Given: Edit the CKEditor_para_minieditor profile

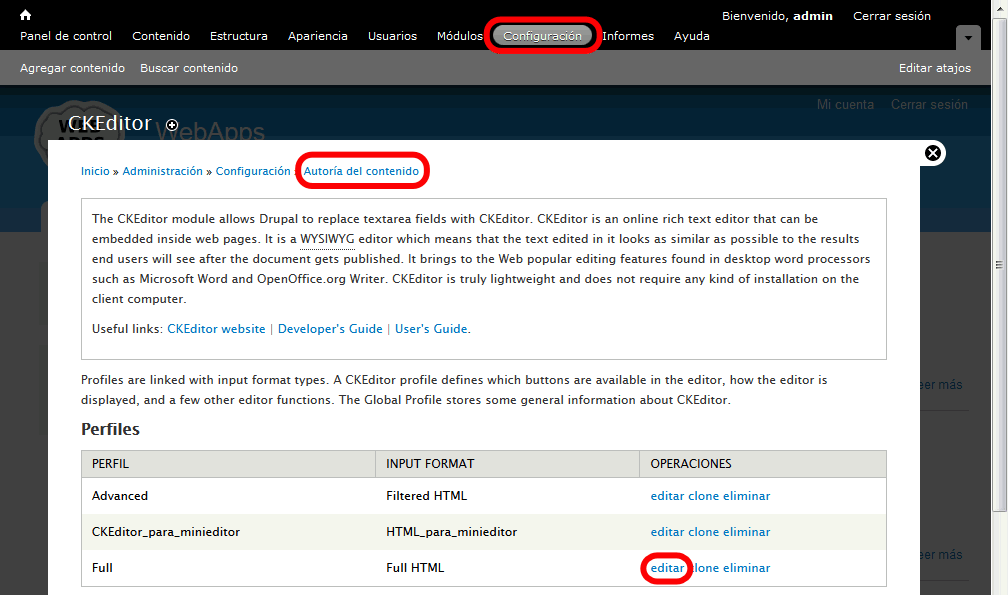Looking at the screenshot, I should pos(667,532).
